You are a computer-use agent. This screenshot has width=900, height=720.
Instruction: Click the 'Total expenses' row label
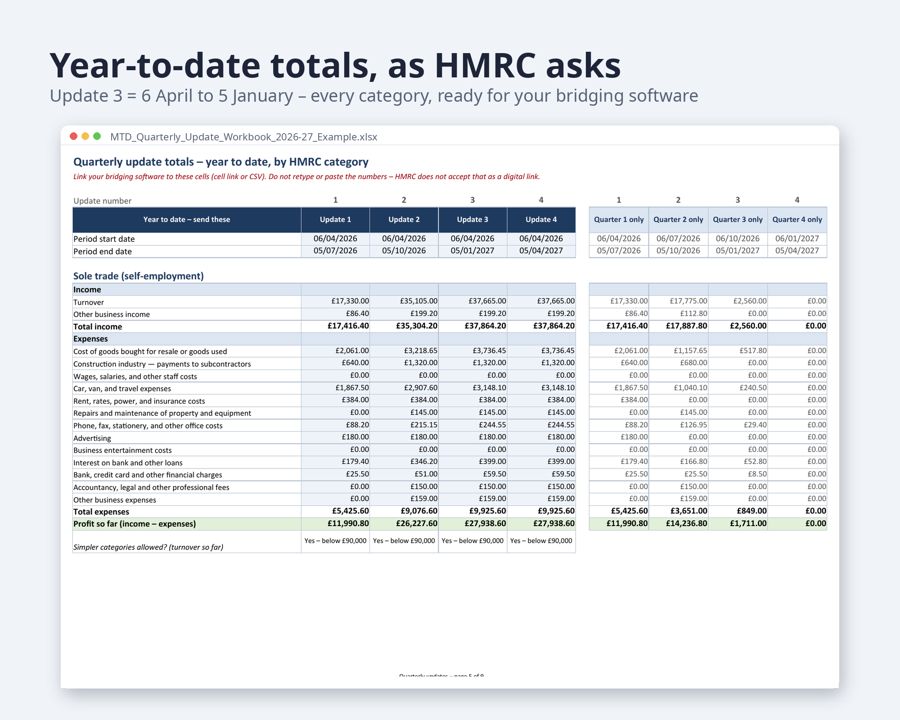(x=101, y=512)
